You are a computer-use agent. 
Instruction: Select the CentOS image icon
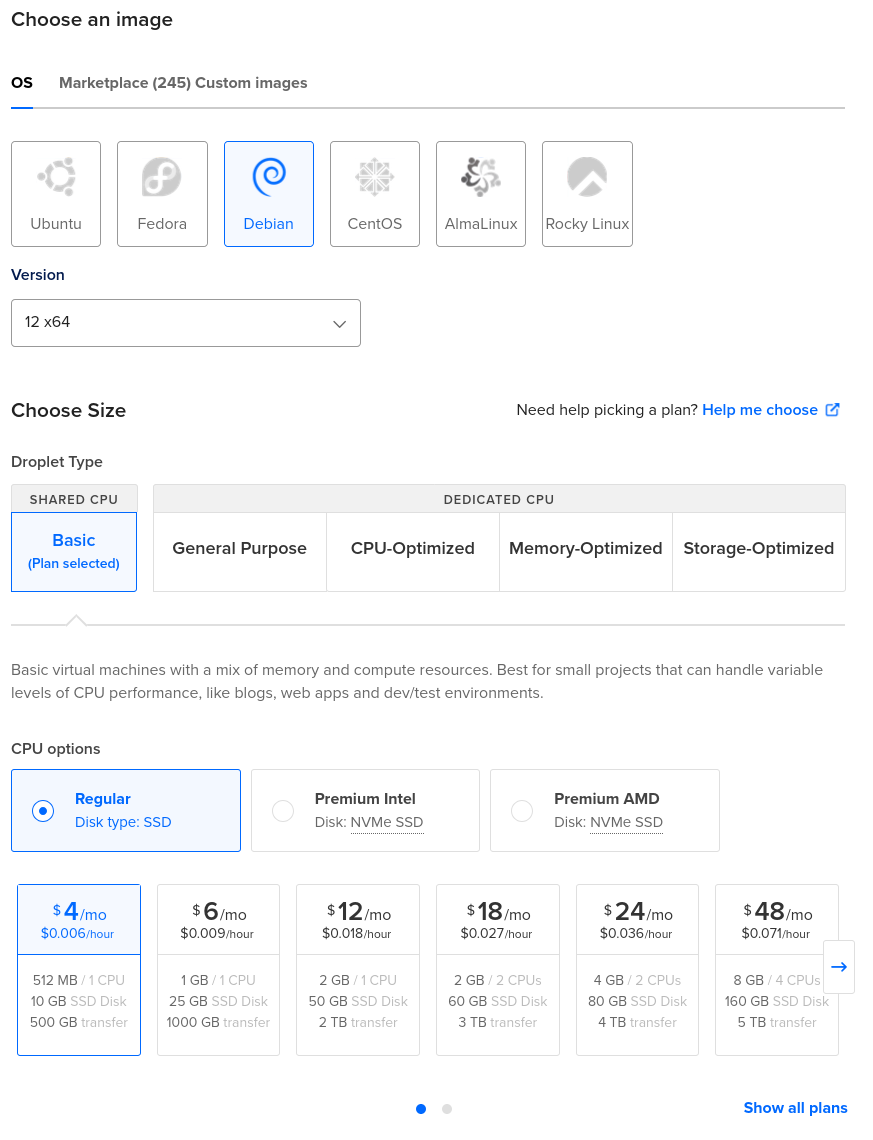click(x=375, y=178)
